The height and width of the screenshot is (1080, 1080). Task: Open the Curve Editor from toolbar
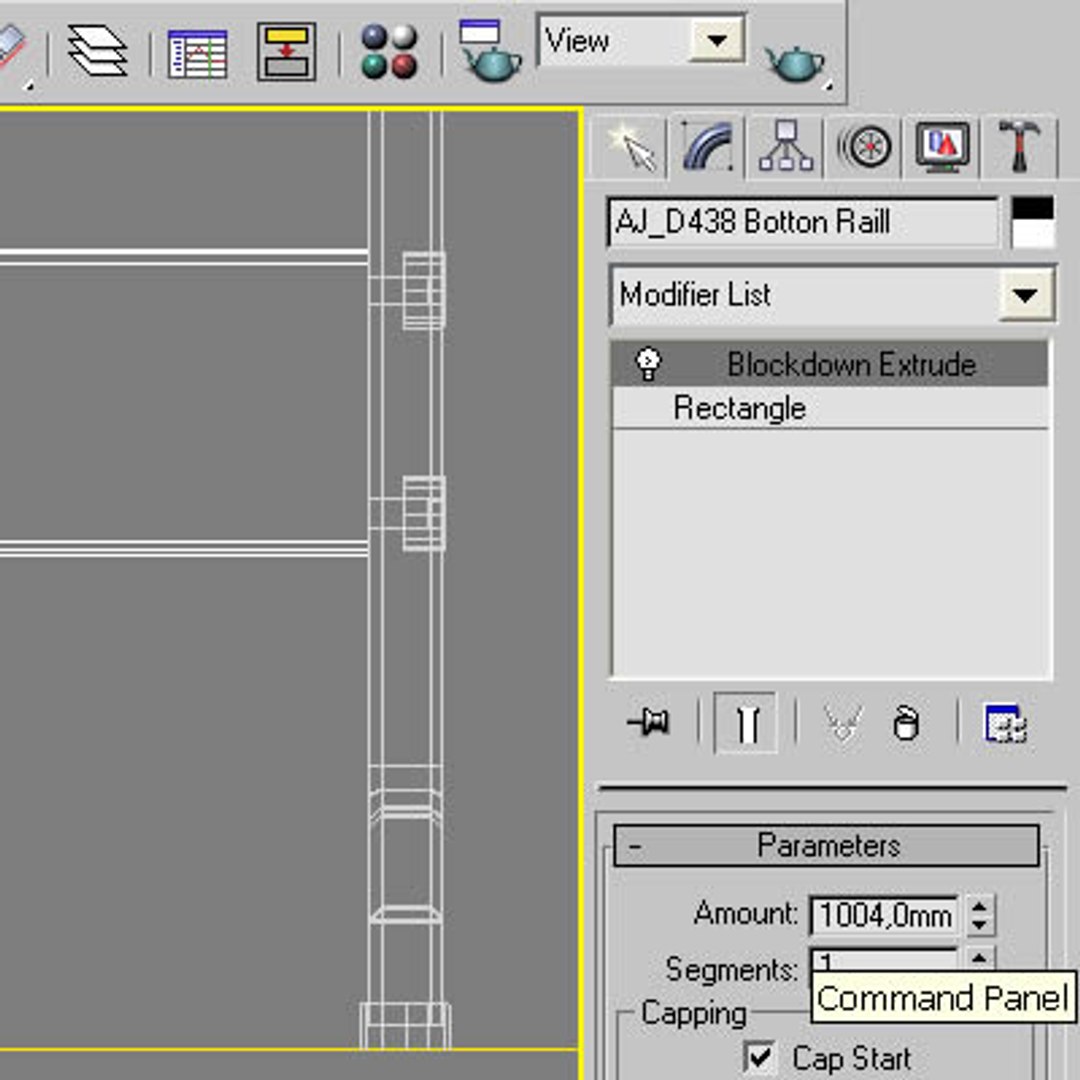click(x=197, y=53)
